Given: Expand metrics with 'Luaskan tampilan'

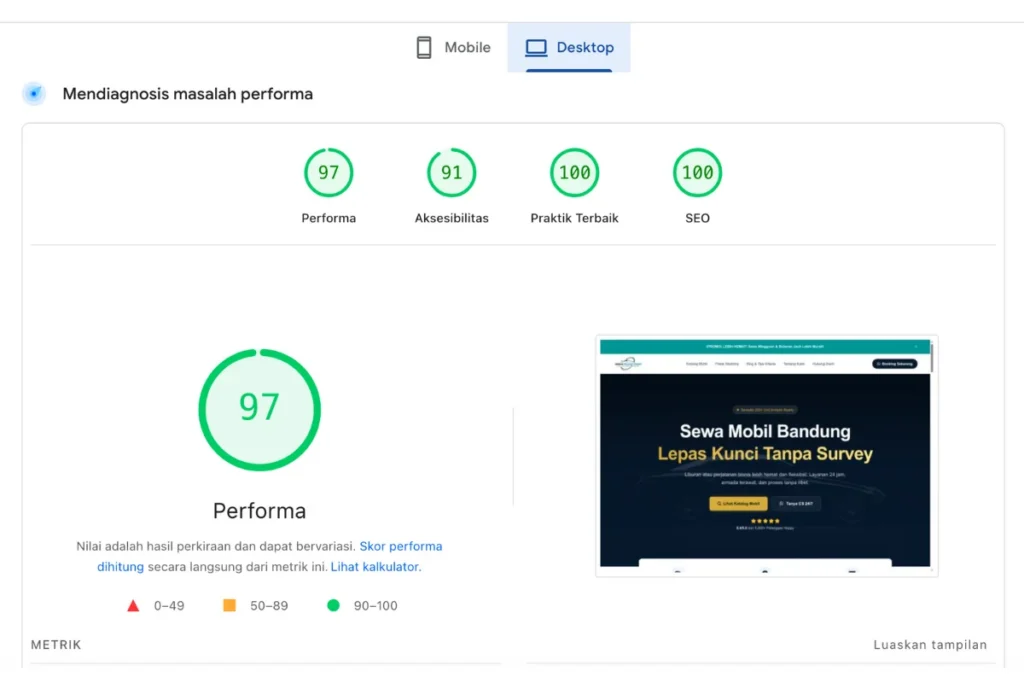Looking at the screenshot, I should pos(930,645).
